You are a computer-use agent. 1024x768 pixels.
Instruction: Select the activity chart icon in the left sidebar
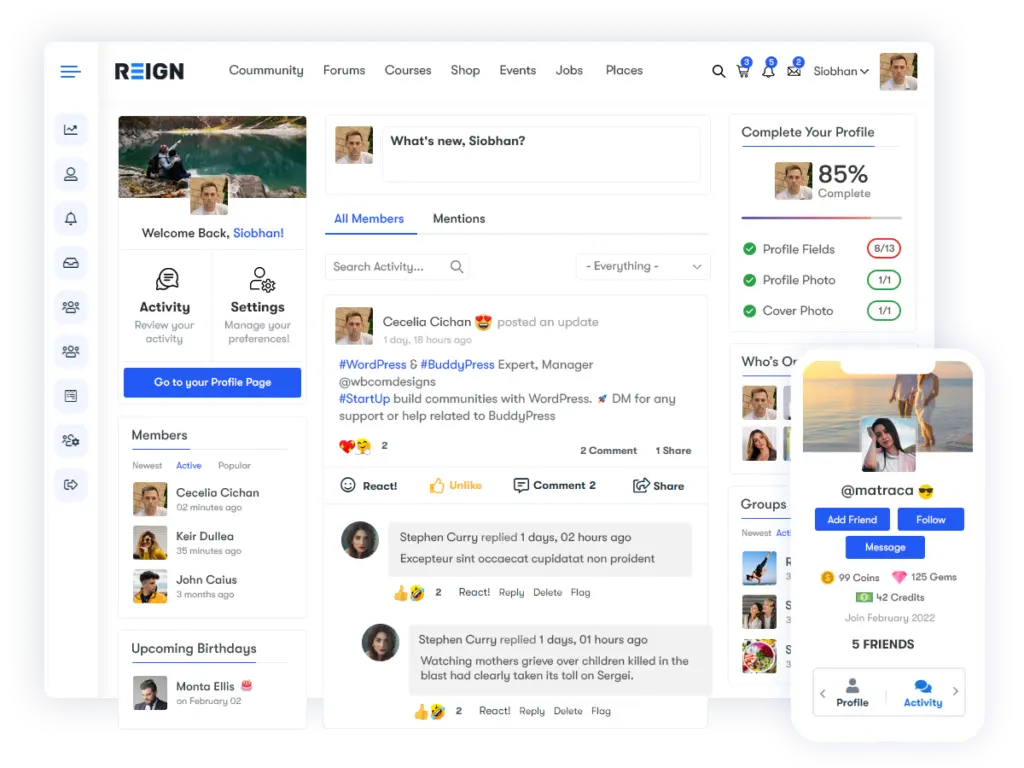click(x=69, y=130)
